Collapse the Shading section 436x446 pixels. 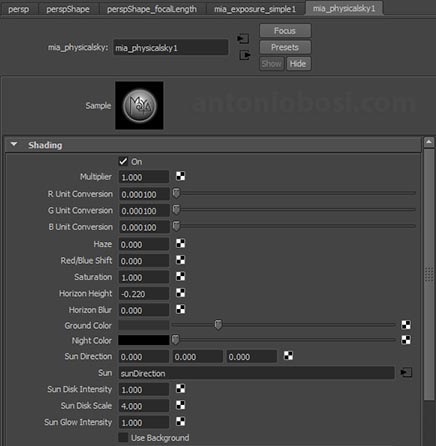(14, 145)
